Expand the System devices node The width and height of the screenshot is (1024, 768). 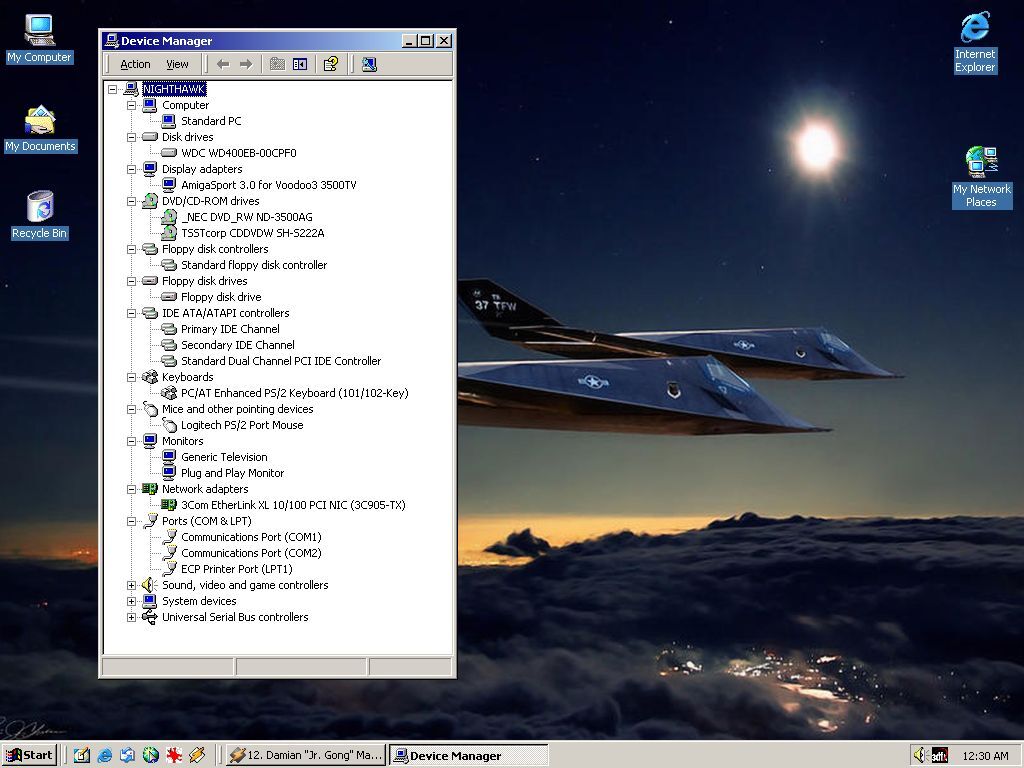[131, 601]
